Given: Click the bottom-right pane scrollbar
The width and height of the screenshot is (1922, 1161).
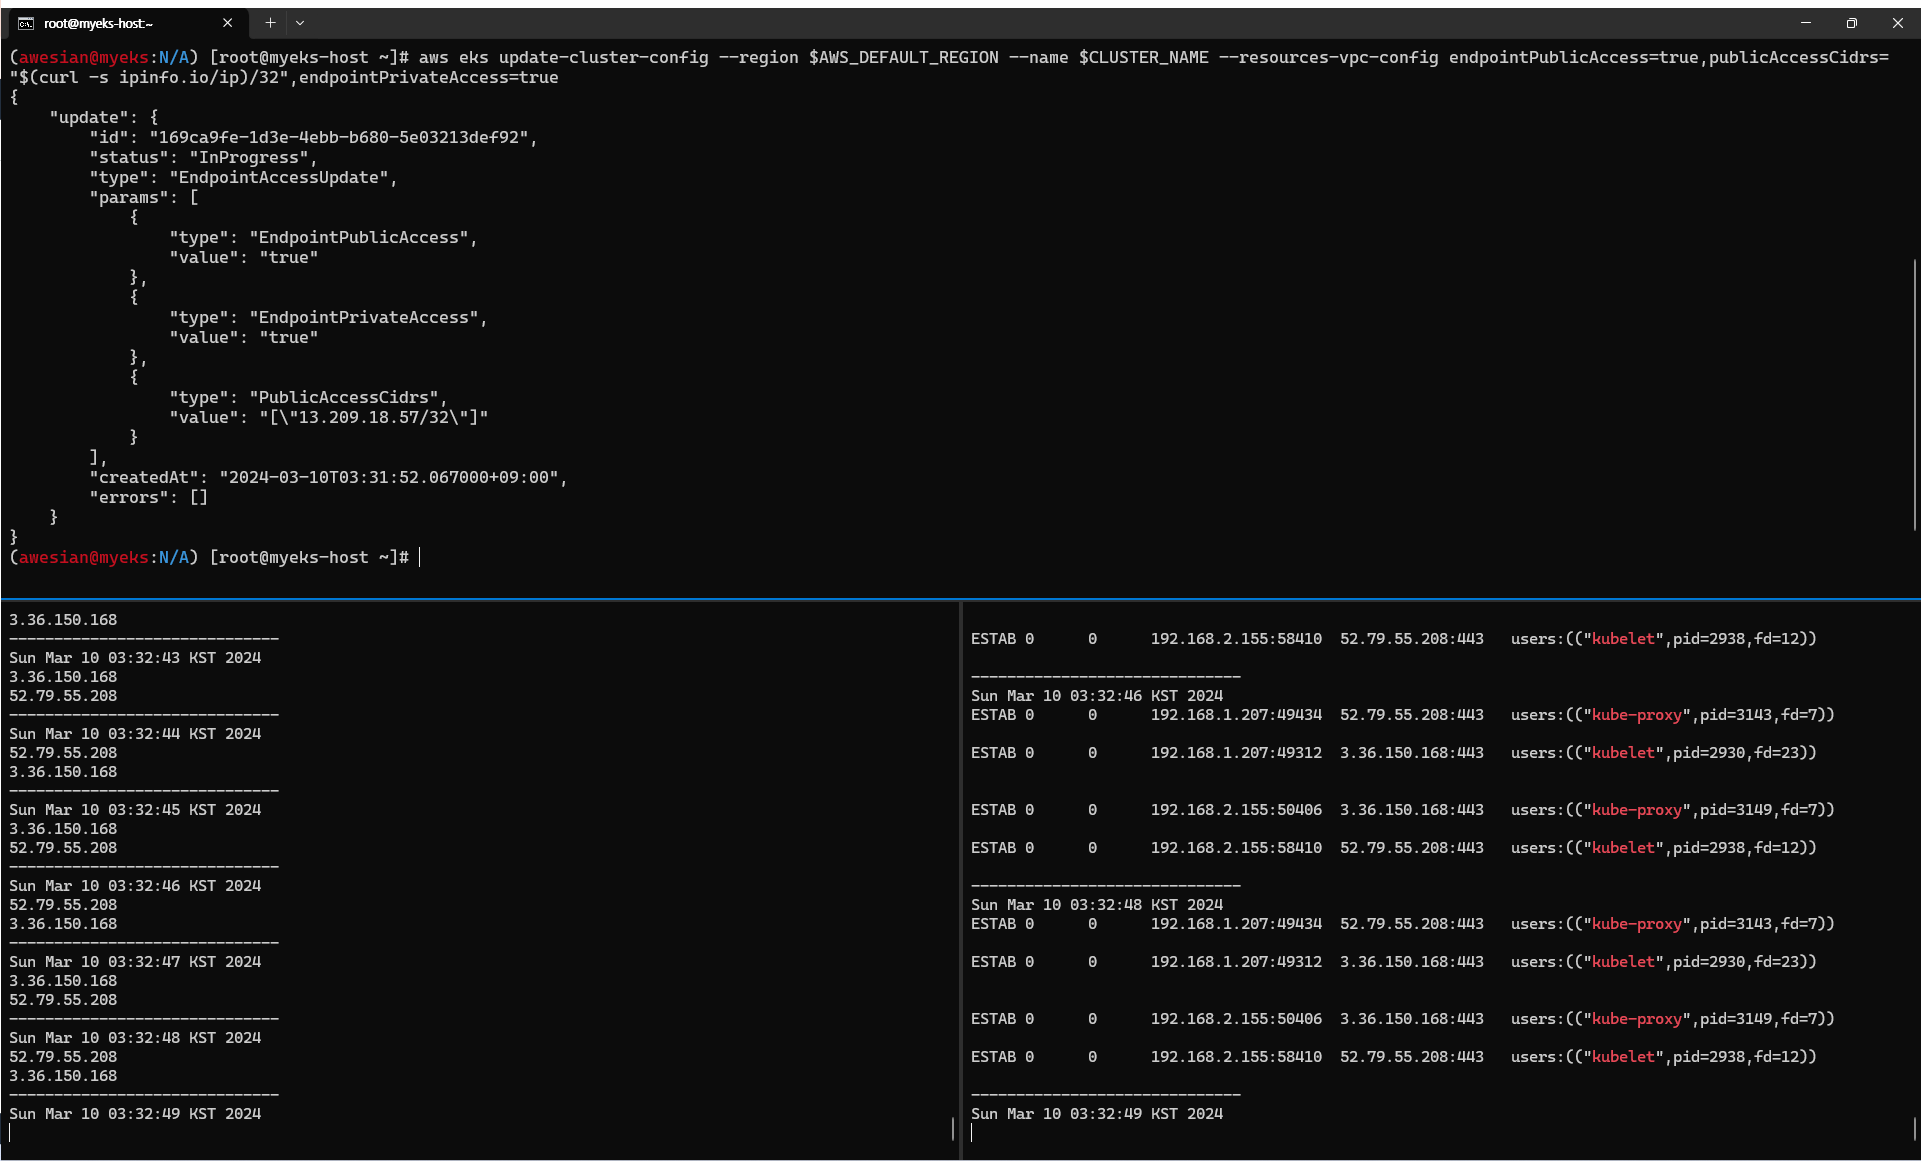Looking at the screenshot, I should click(1914, 1127).
